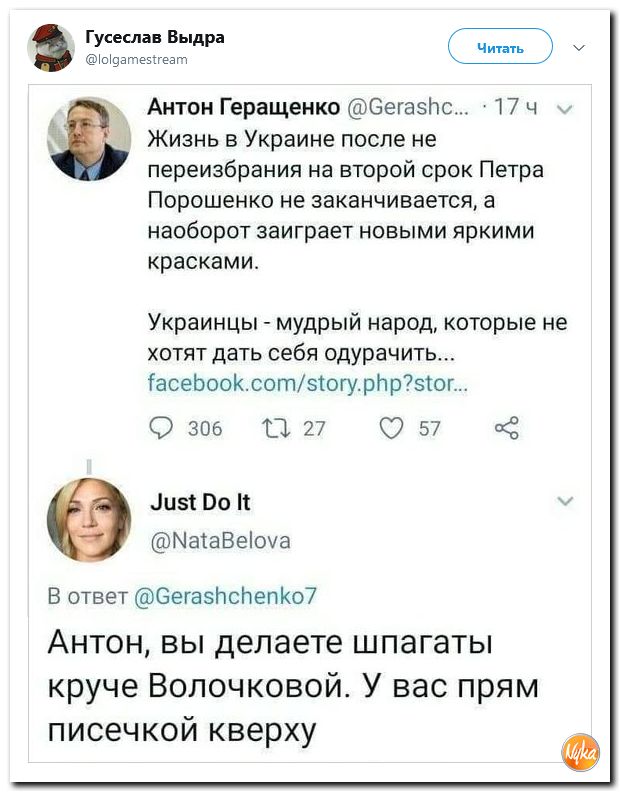Screen dimensions: 621x793
Task: Open the facebook.com/story.php link
Action: point(310,383)
